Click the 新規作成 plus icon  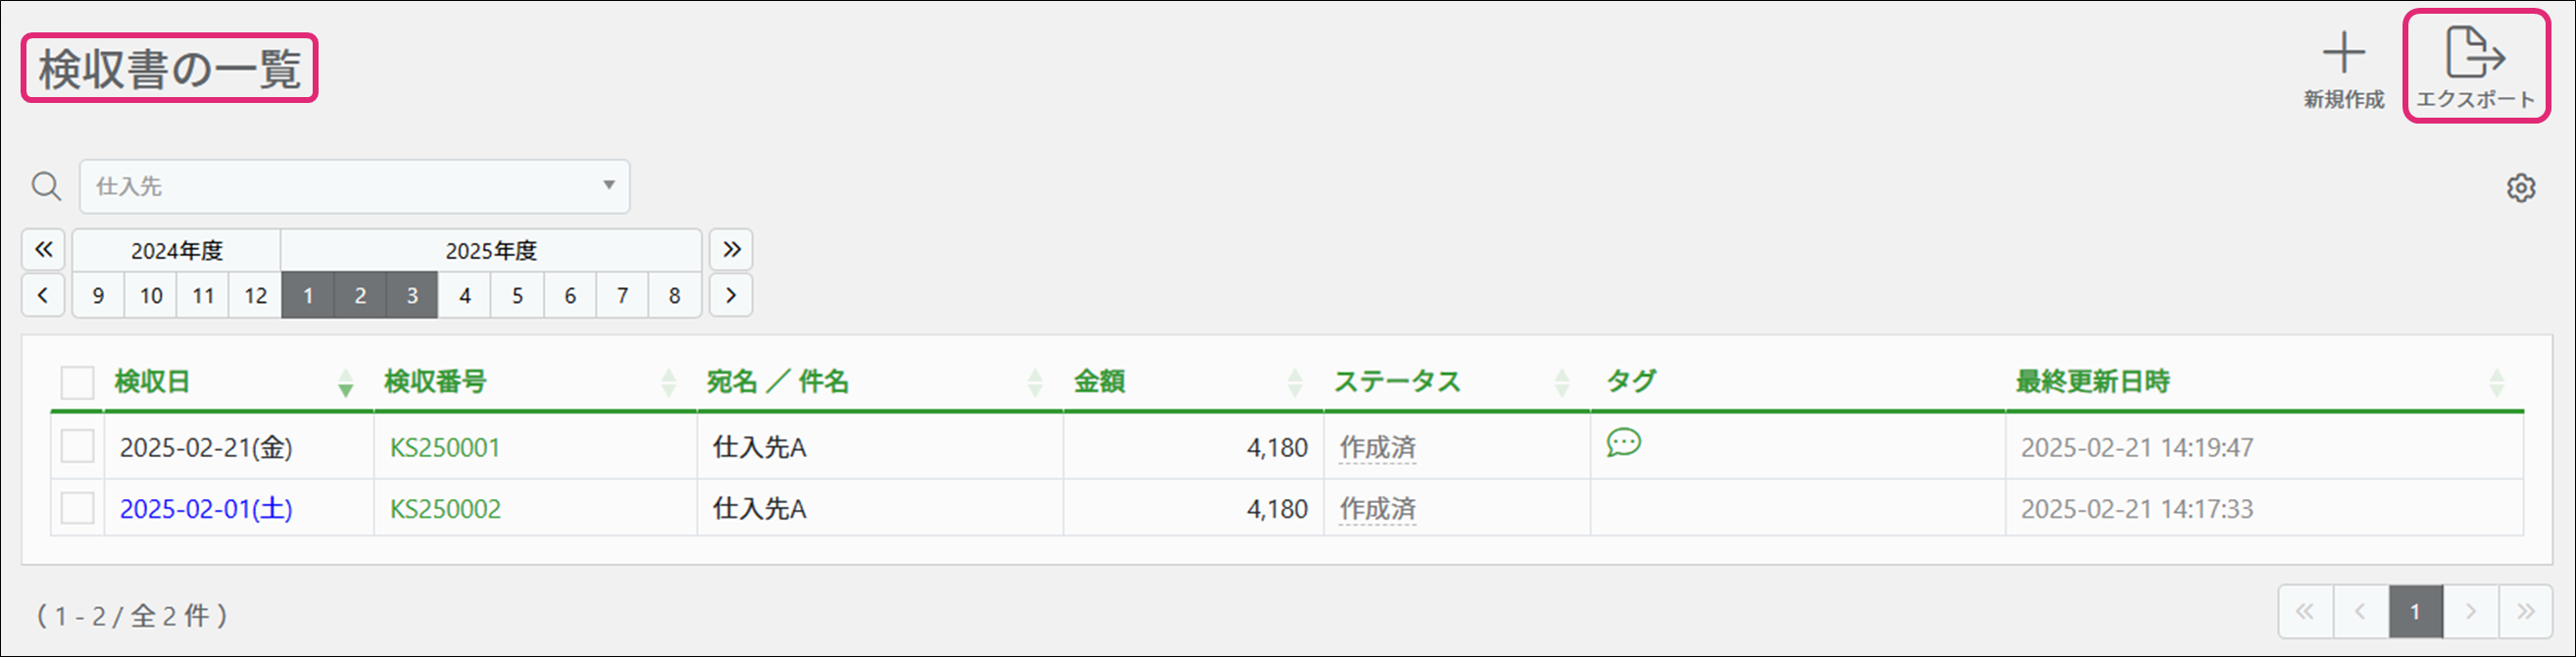tap(2343, 54)
